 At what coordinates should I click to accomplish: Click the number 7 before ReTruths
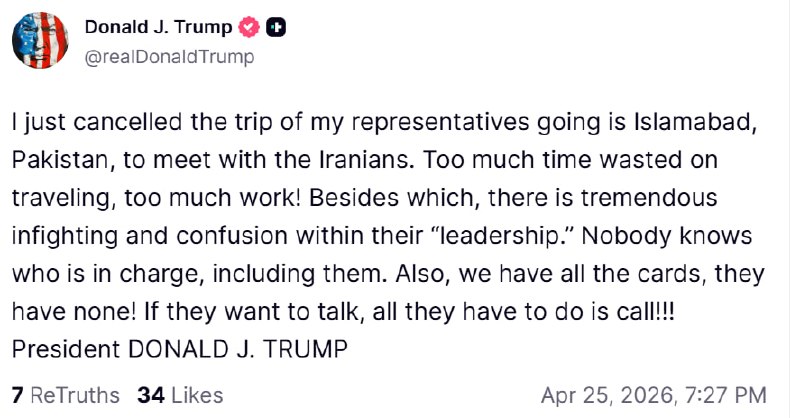[18, 395]
